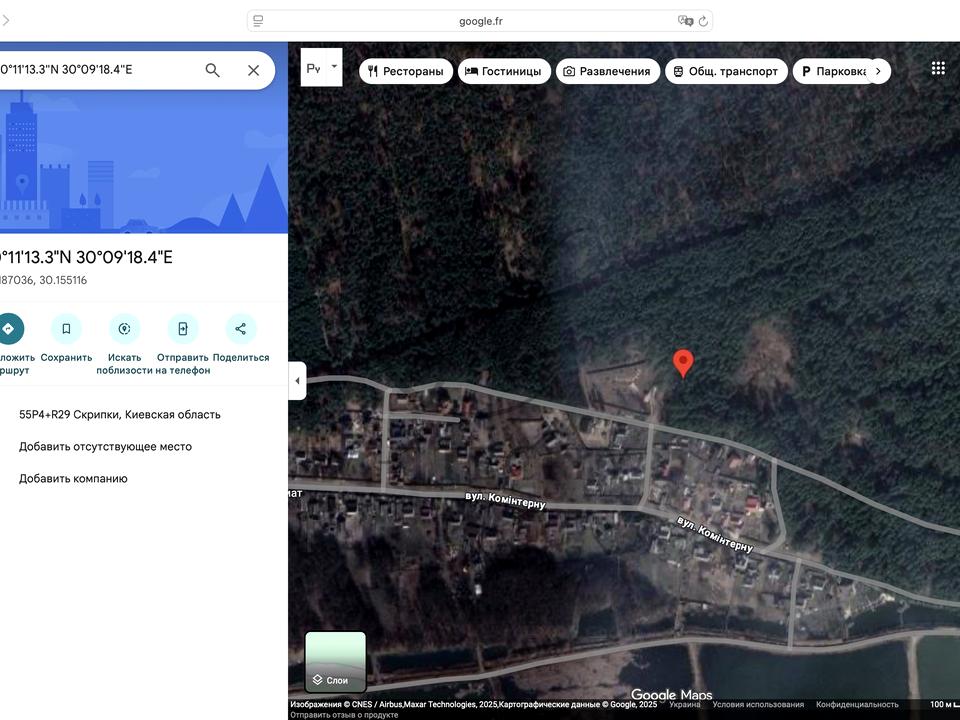Click the Save (Сохранить) bookmark icon
This screenshot has width=960, height=720.
66,328
